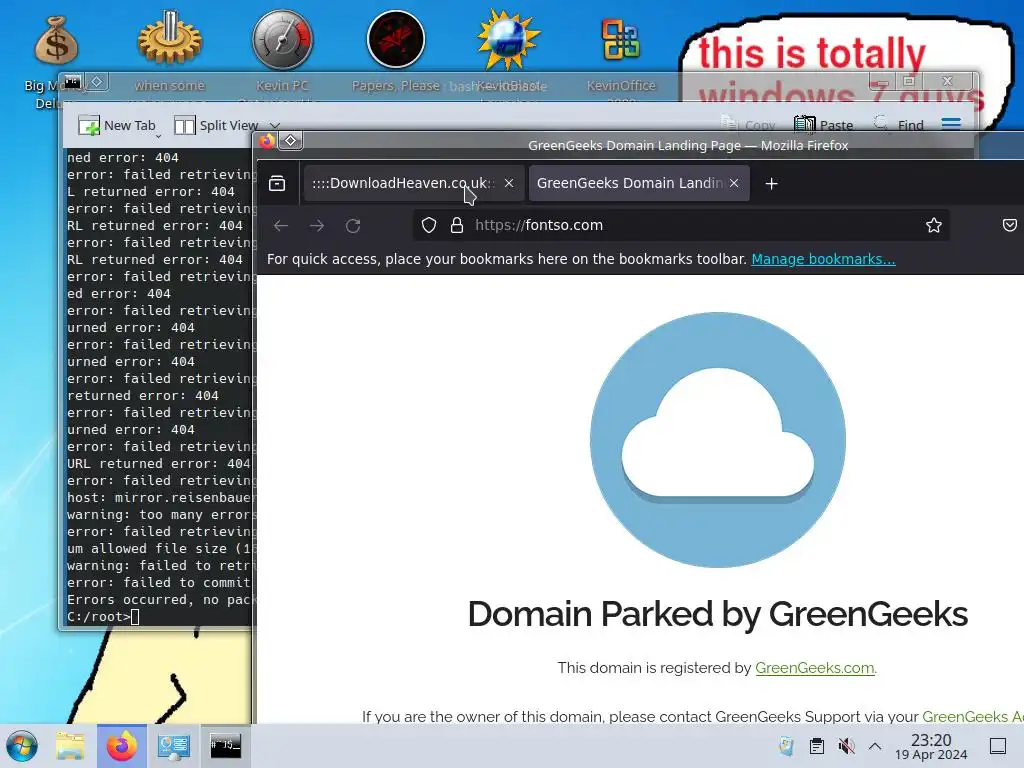Viewport: 1024px width, 768px height.
Task: Click New Tab in the terminal window
Action: (117, 125)
